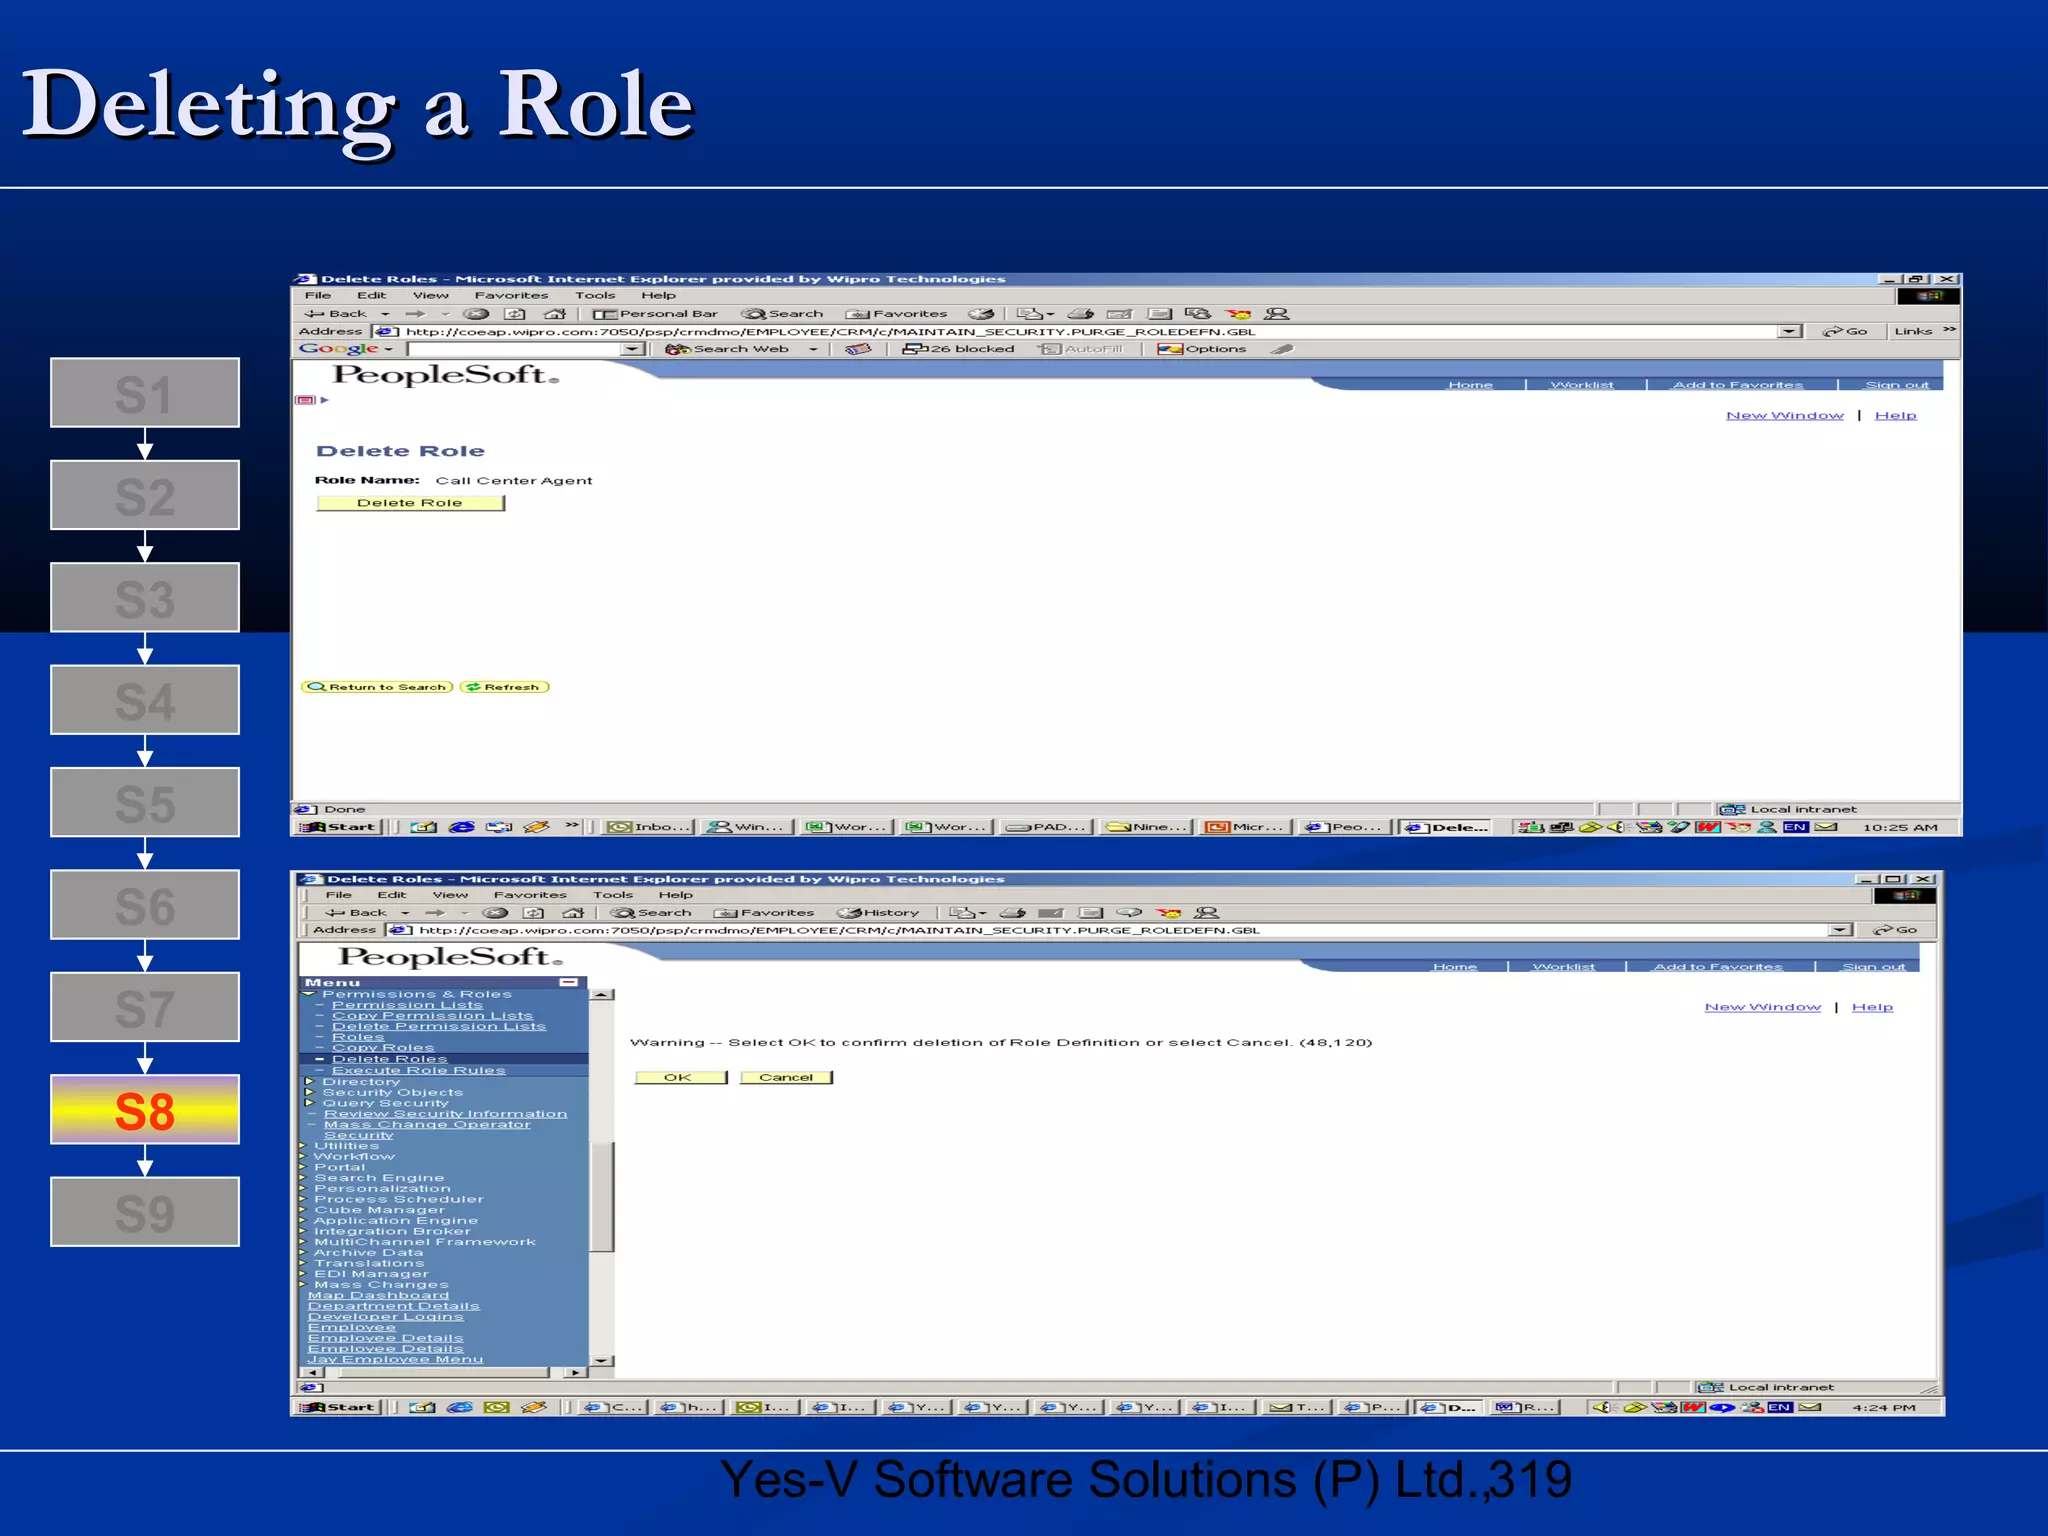
Task: Open File menu in upper browser
Action: 318,295
